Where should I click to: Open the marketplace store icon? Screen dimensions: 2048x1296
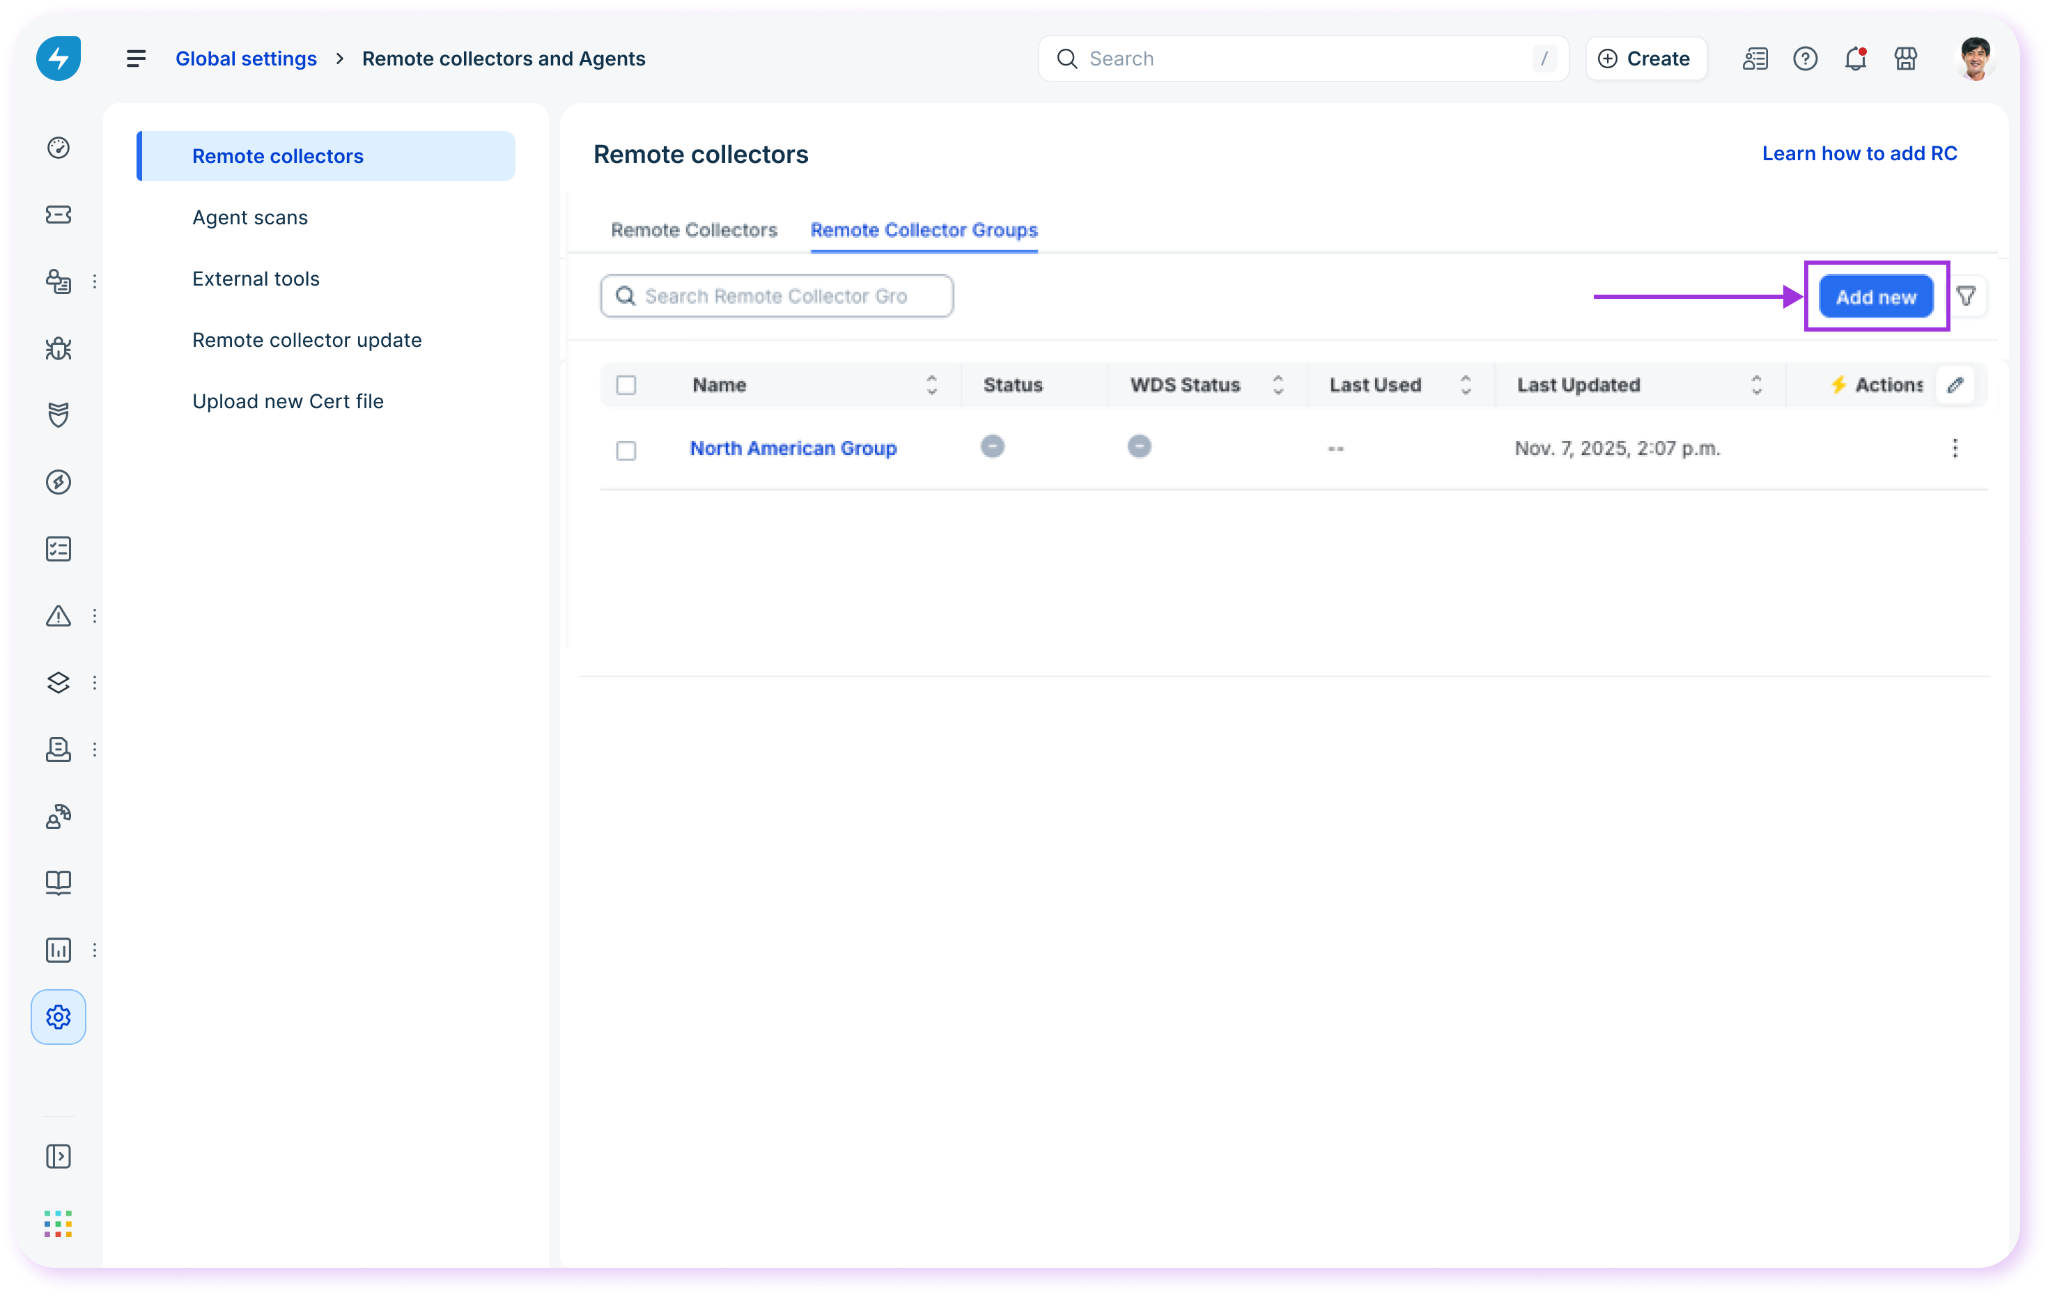pyautogui.click(x=1906, y=59)
